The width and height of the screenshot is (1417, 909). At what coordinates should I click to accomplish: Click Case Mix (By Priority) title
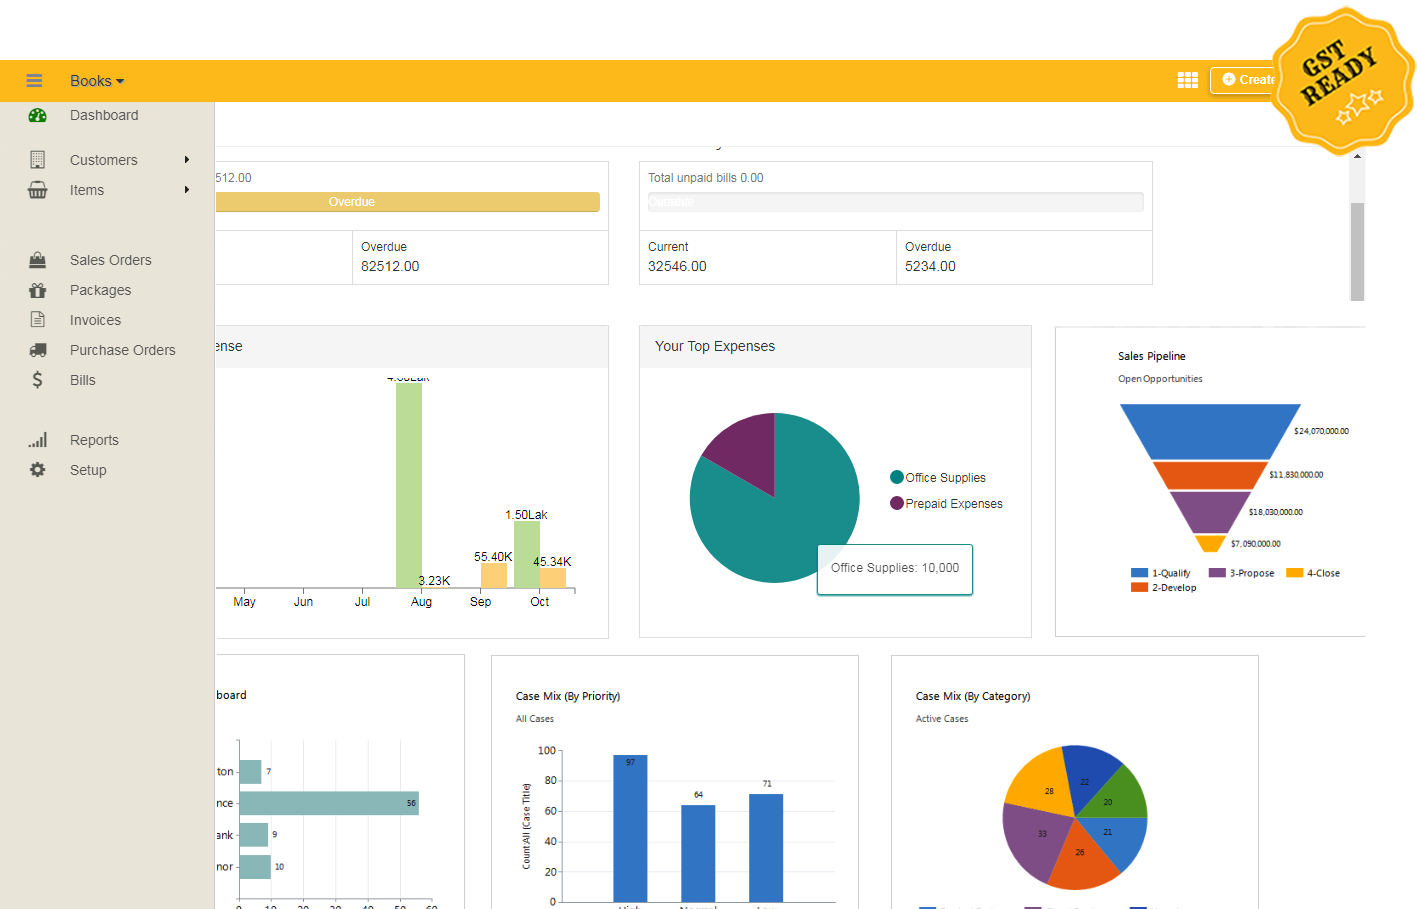568,696
